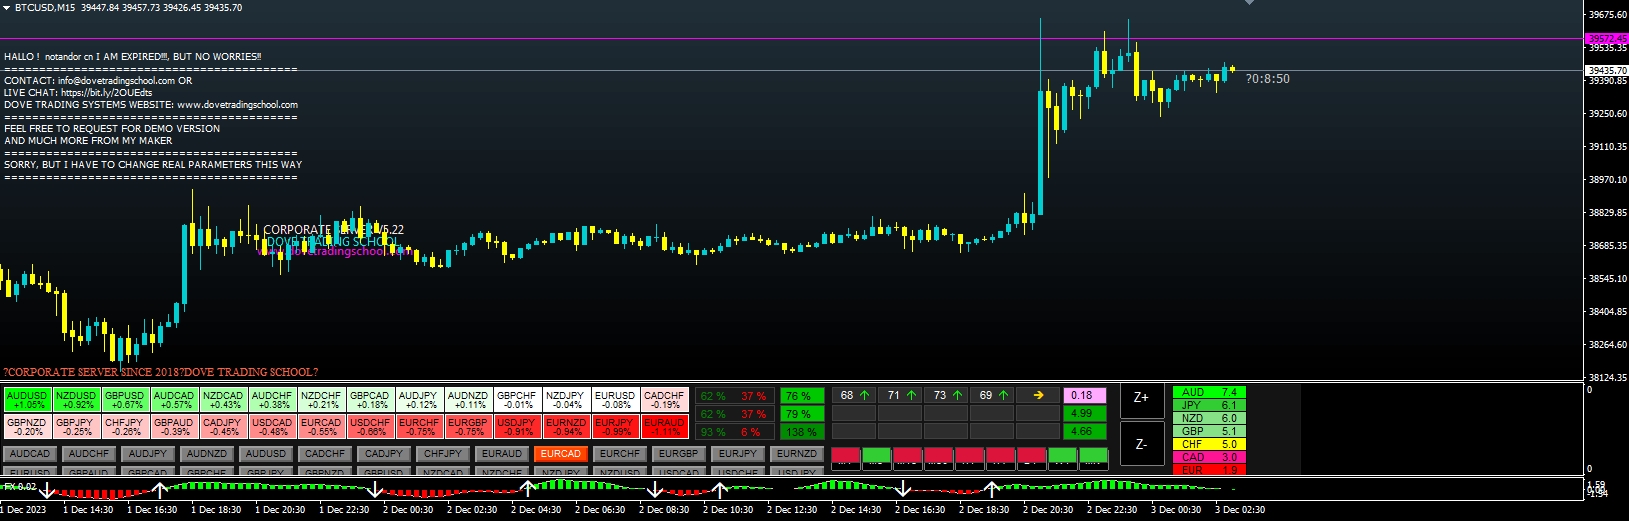Click the magenta CAD 3.0 strength bar
Viewport: 1629px width, 521px height.
[x=1208, y=457]
